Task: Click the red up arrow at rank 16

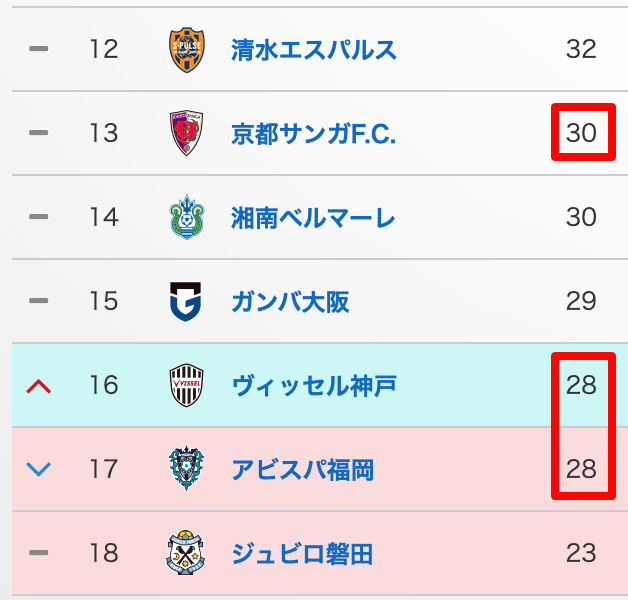Action: 39,386
